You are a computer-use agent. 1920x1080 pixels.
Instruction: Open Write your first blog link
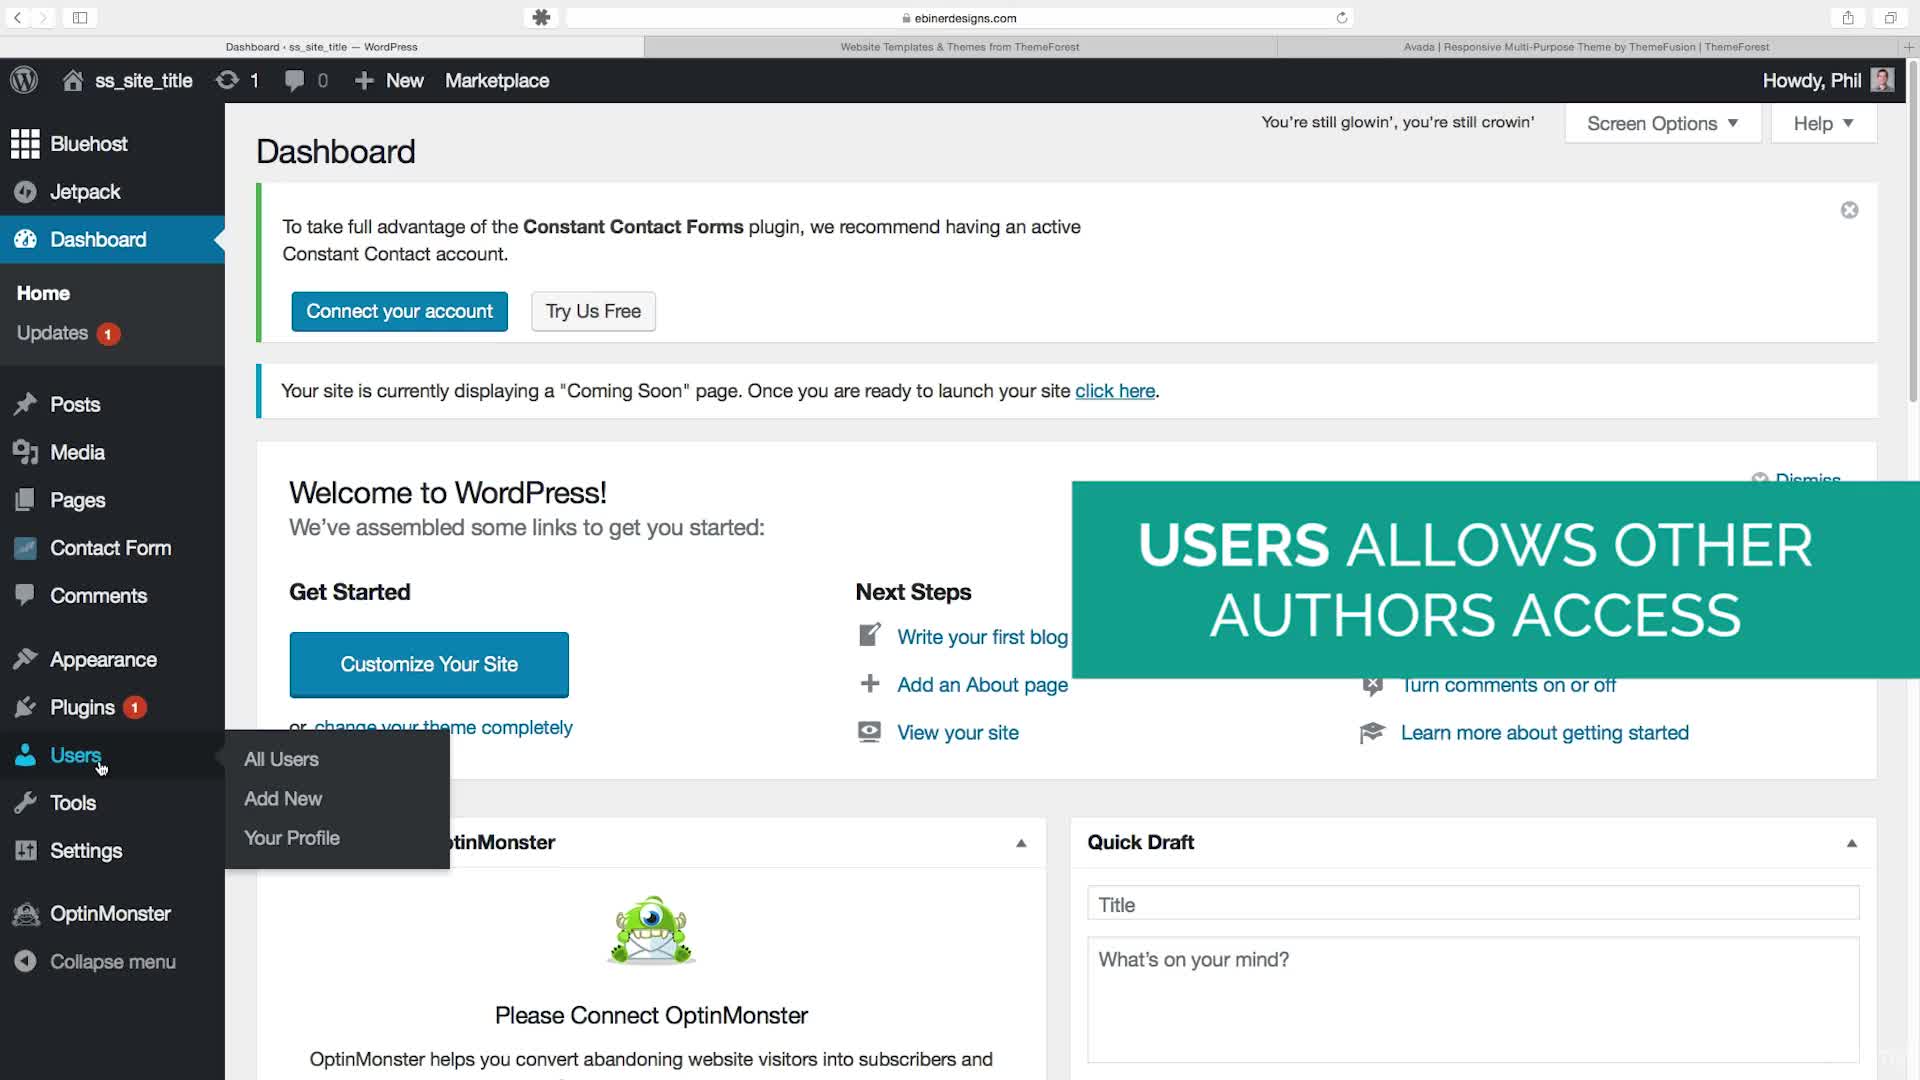982,637
